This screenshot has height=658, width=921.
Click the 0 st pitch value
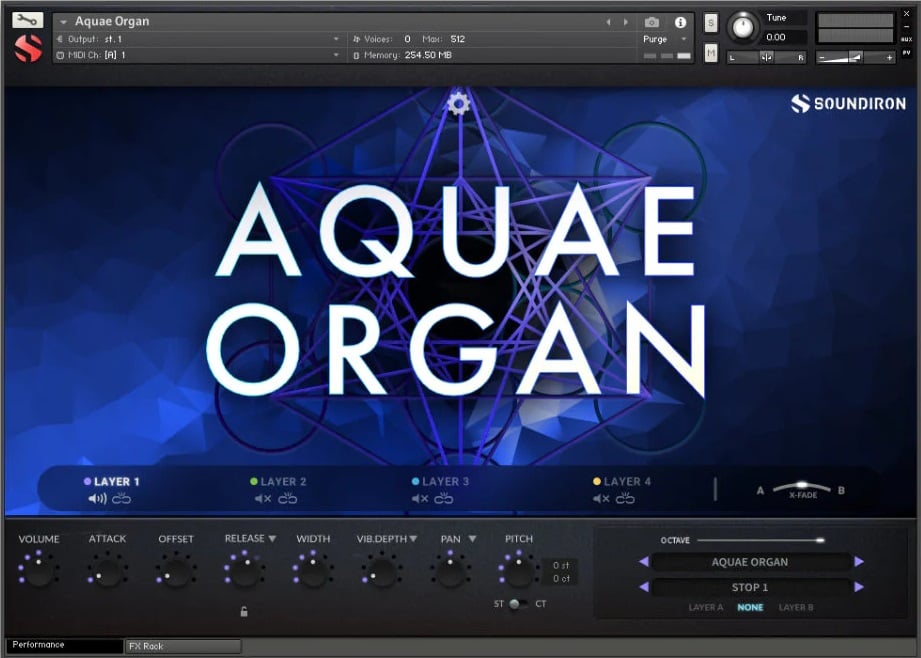560,565
